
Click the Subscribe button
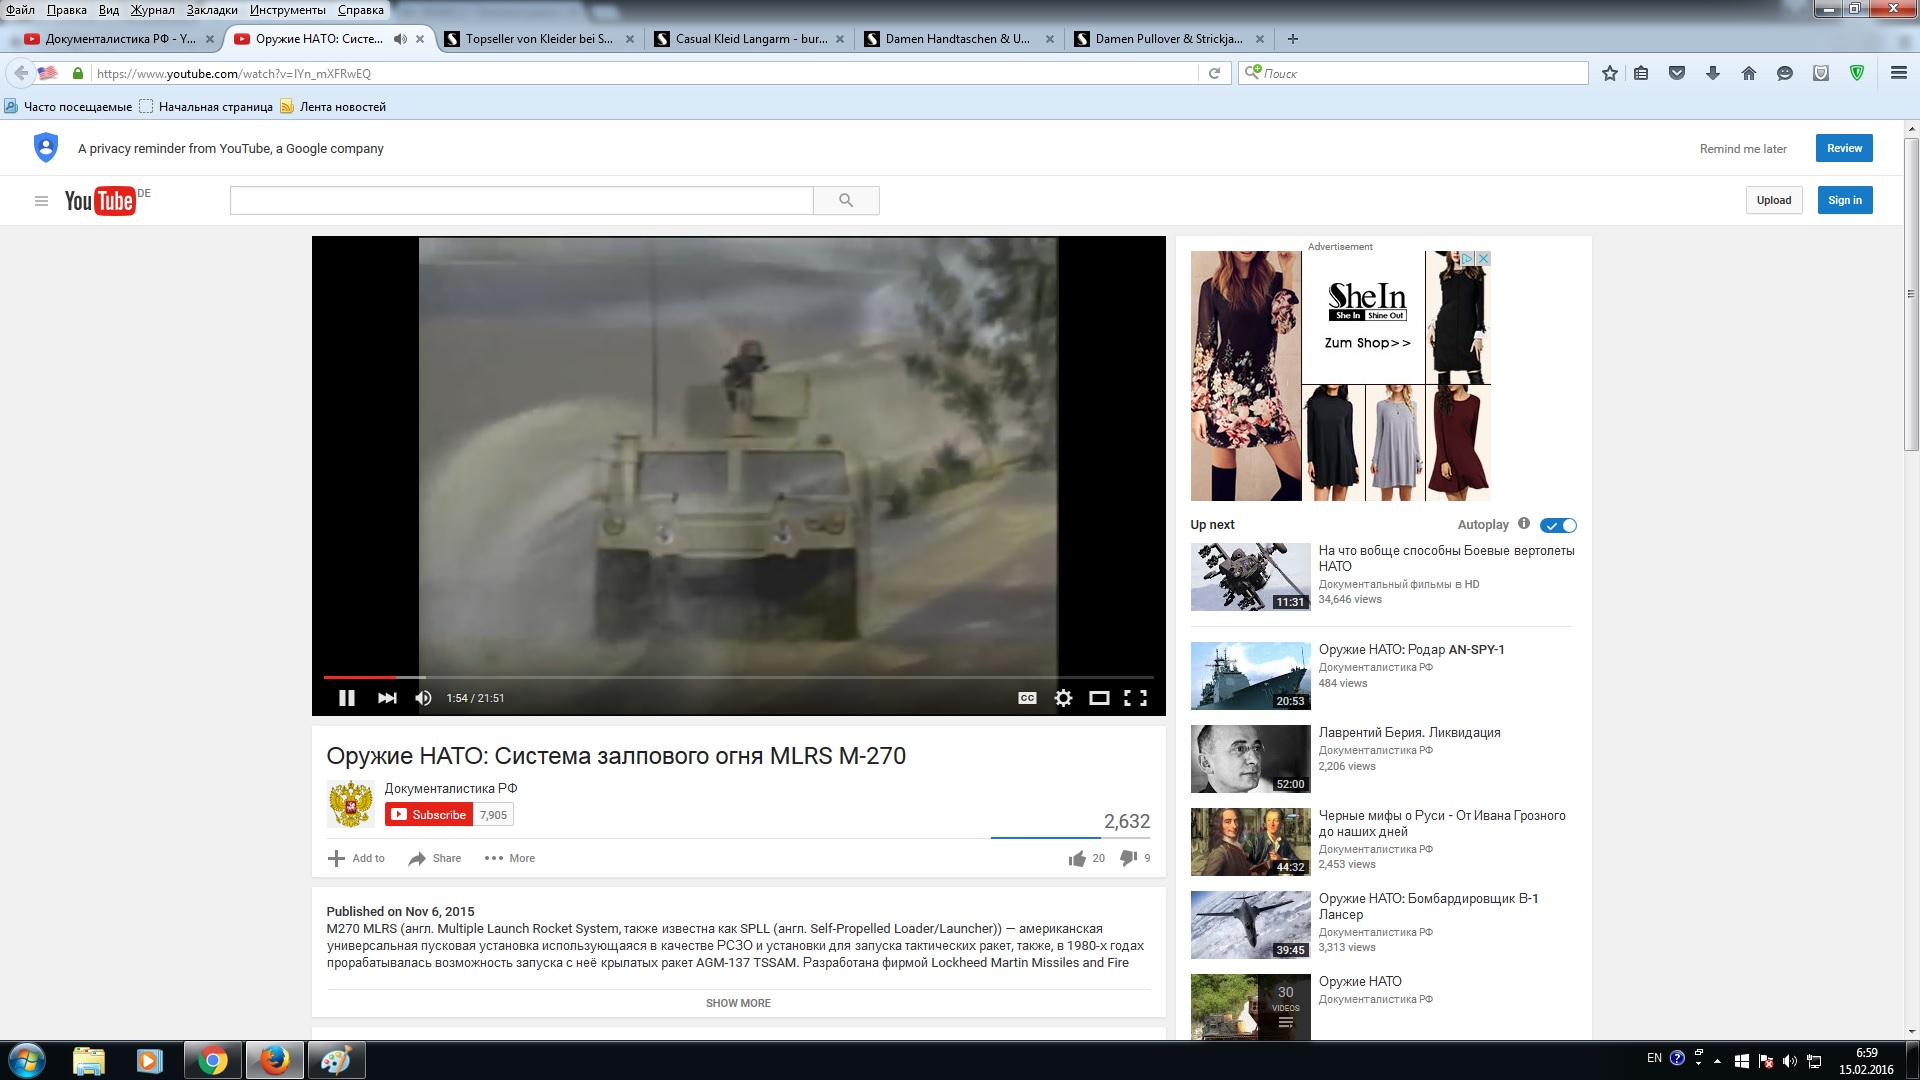click(429, 815)
